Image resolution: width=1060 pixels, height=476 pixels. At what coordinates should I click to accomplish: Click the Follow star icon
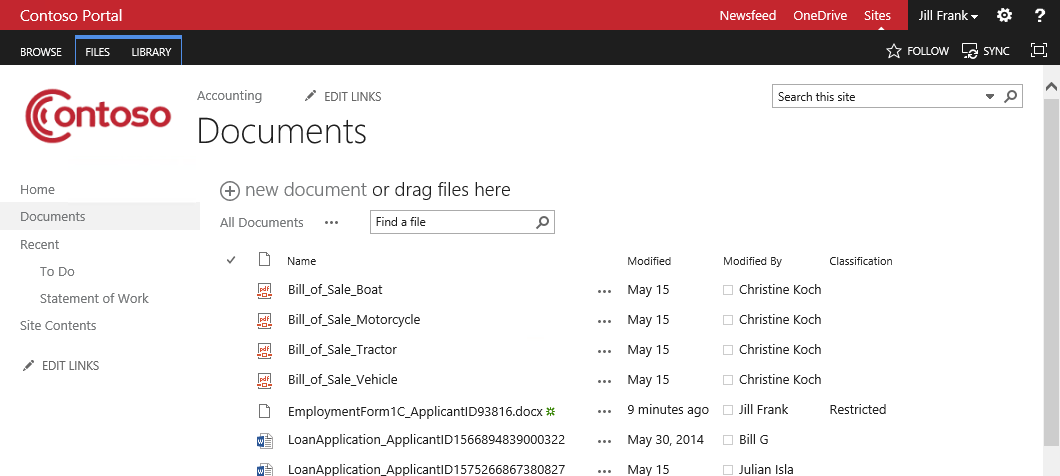[894, 51]
